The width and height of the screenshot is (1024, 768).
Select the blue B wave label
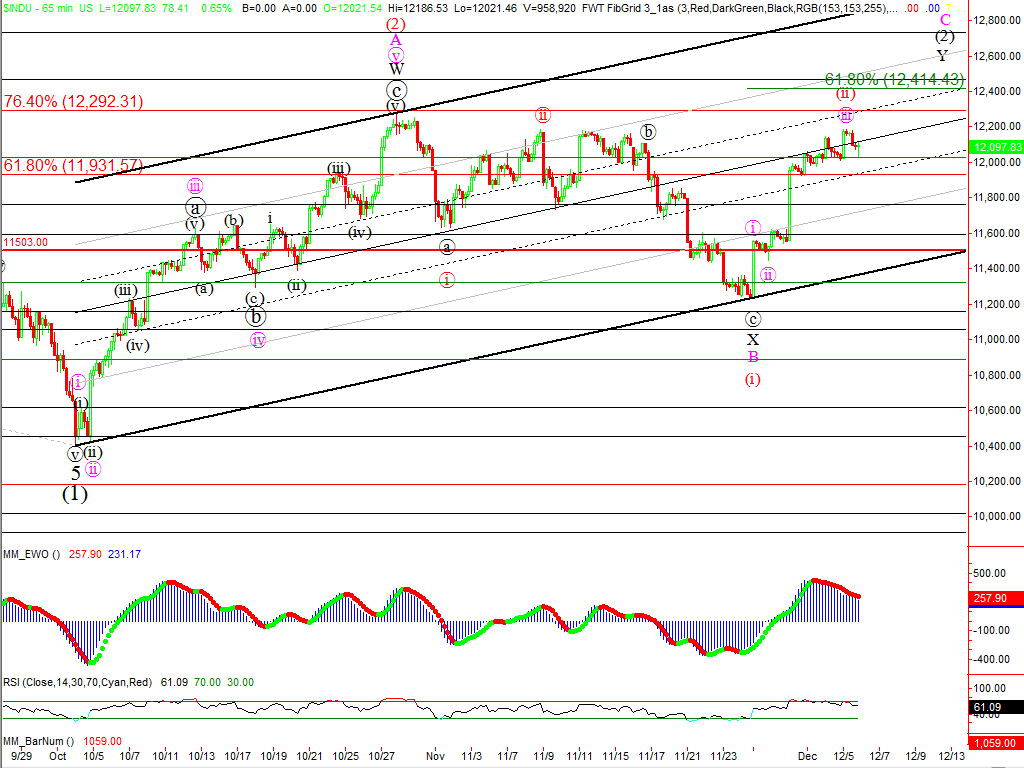[x=753, y=357]
